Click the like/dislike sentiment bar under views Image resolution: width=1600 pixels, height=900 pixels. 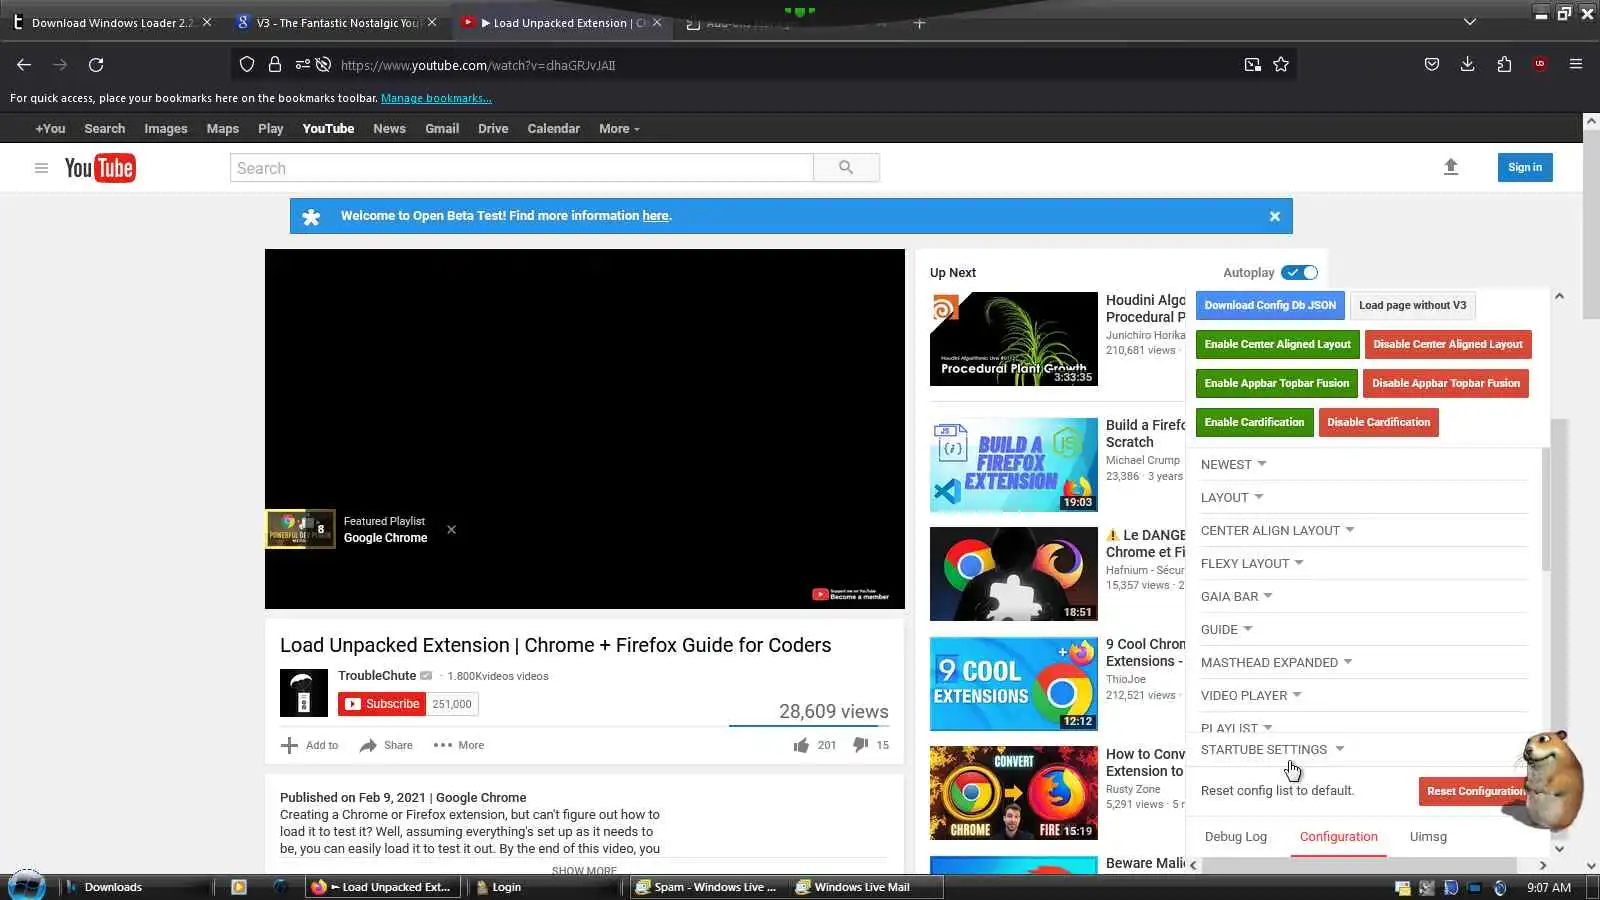tap(809, 725)
